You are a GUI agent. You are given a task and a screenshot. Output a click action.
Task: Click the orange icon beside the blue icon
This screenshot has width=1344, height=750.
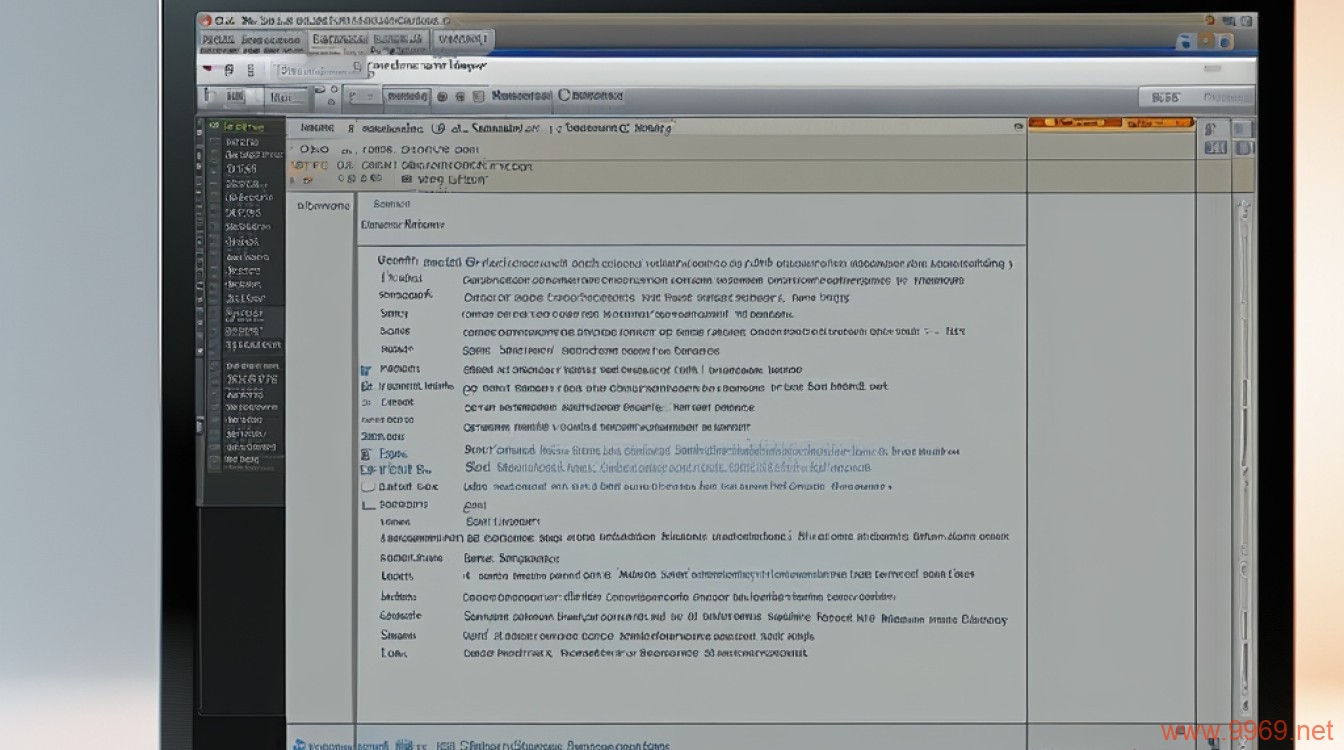pos(1207,41)
